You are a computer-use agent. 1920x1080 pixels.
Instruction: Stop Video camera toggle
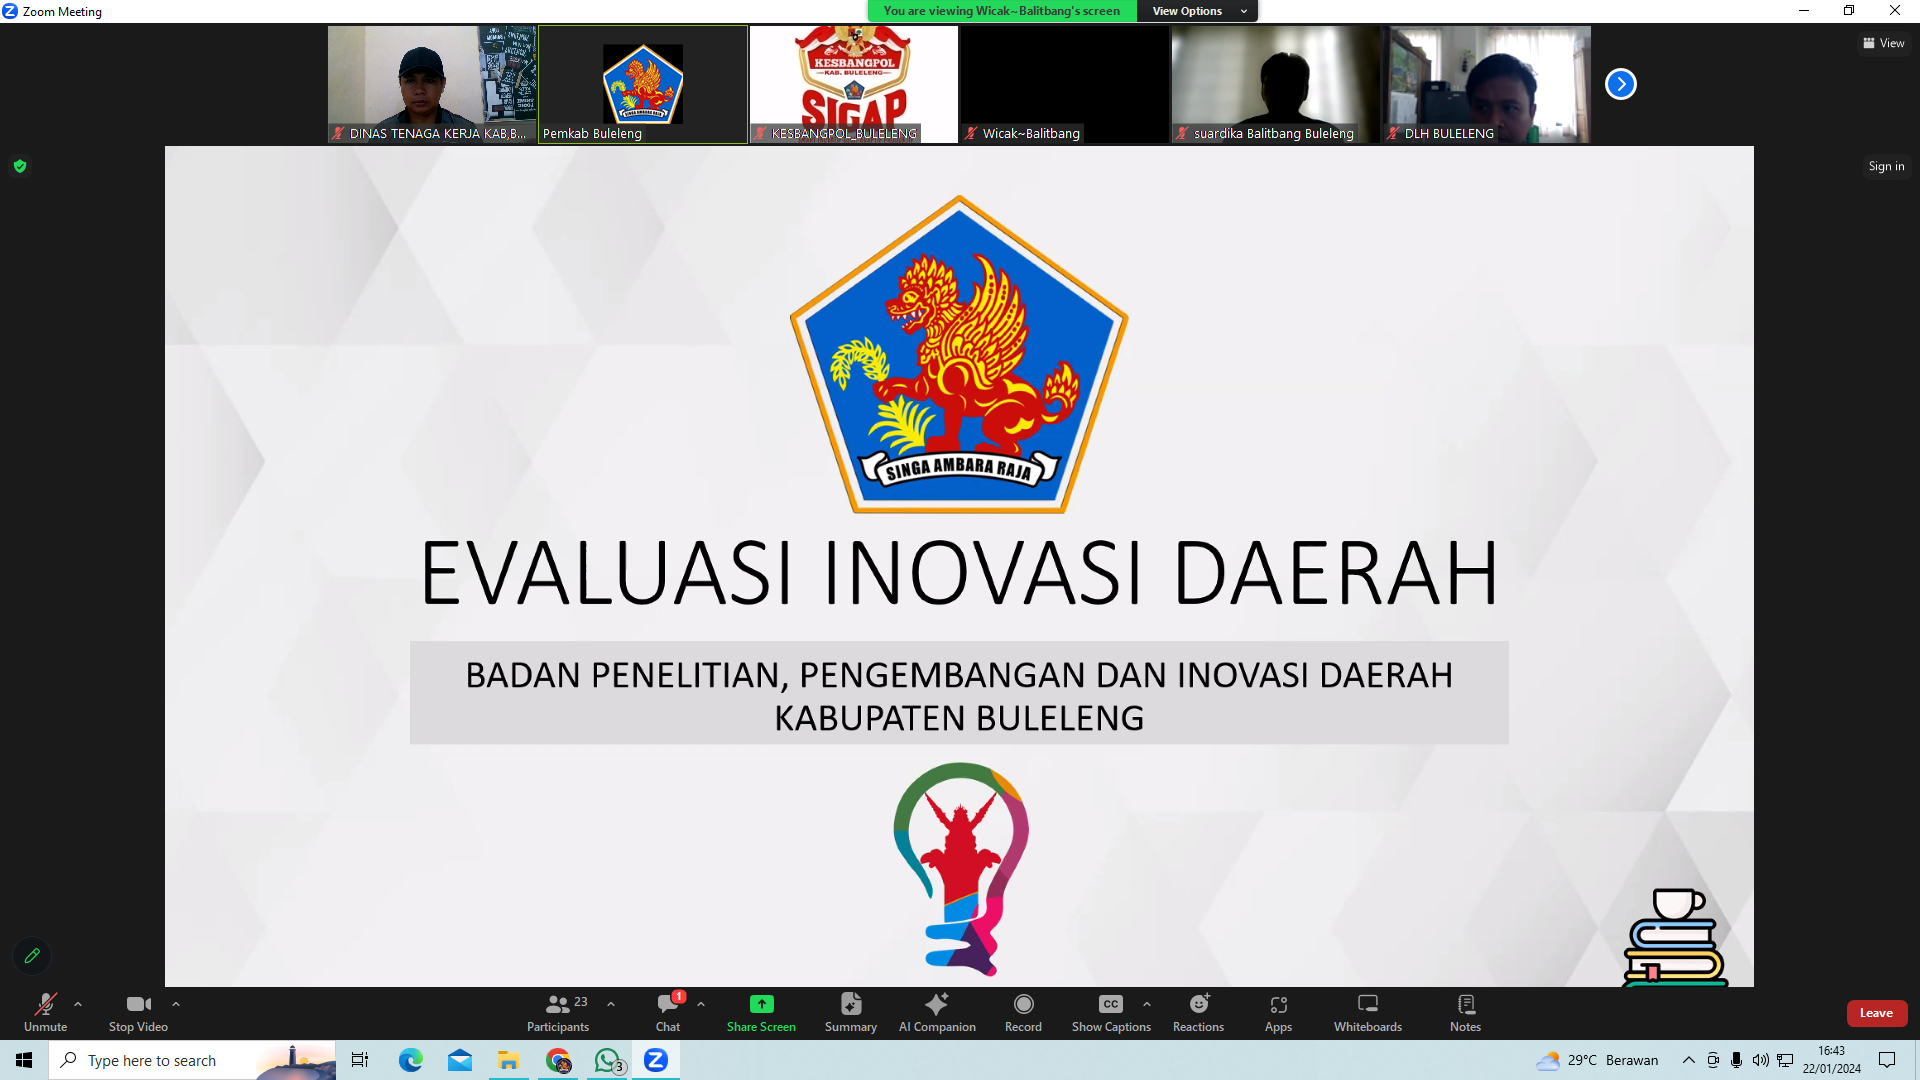coord(138,1012)
